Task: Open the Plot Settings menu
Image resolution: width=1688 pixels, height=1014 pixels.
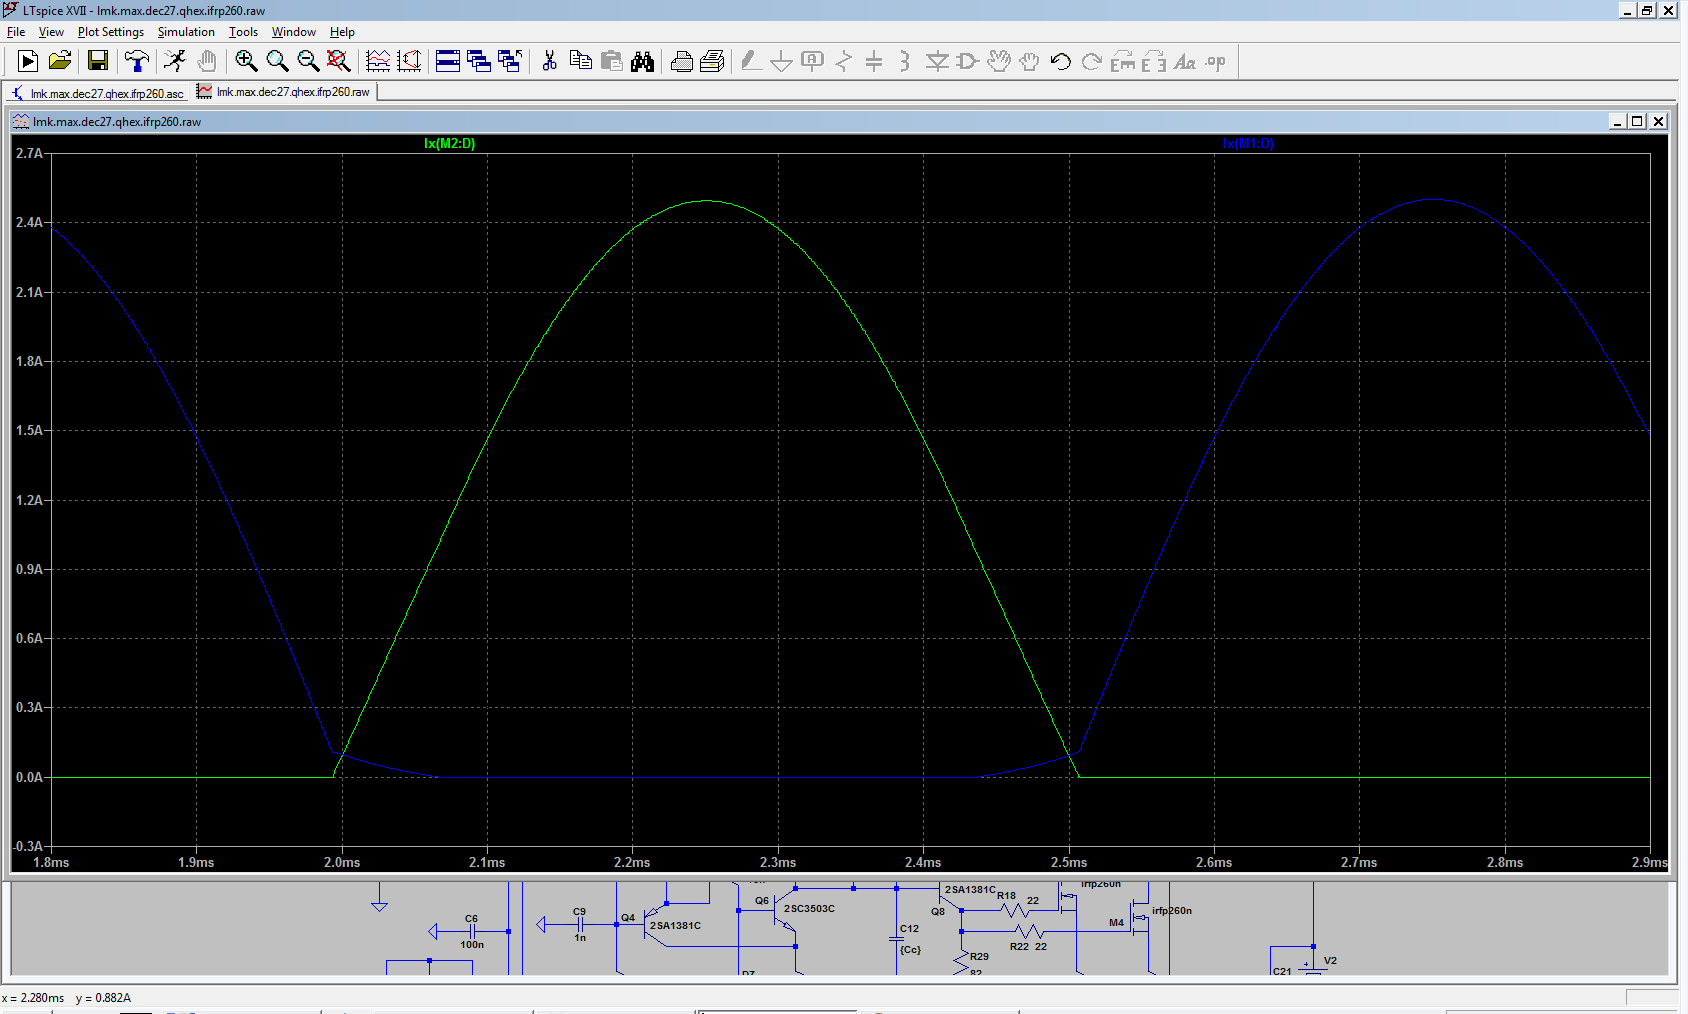Action: coord(111,32)
